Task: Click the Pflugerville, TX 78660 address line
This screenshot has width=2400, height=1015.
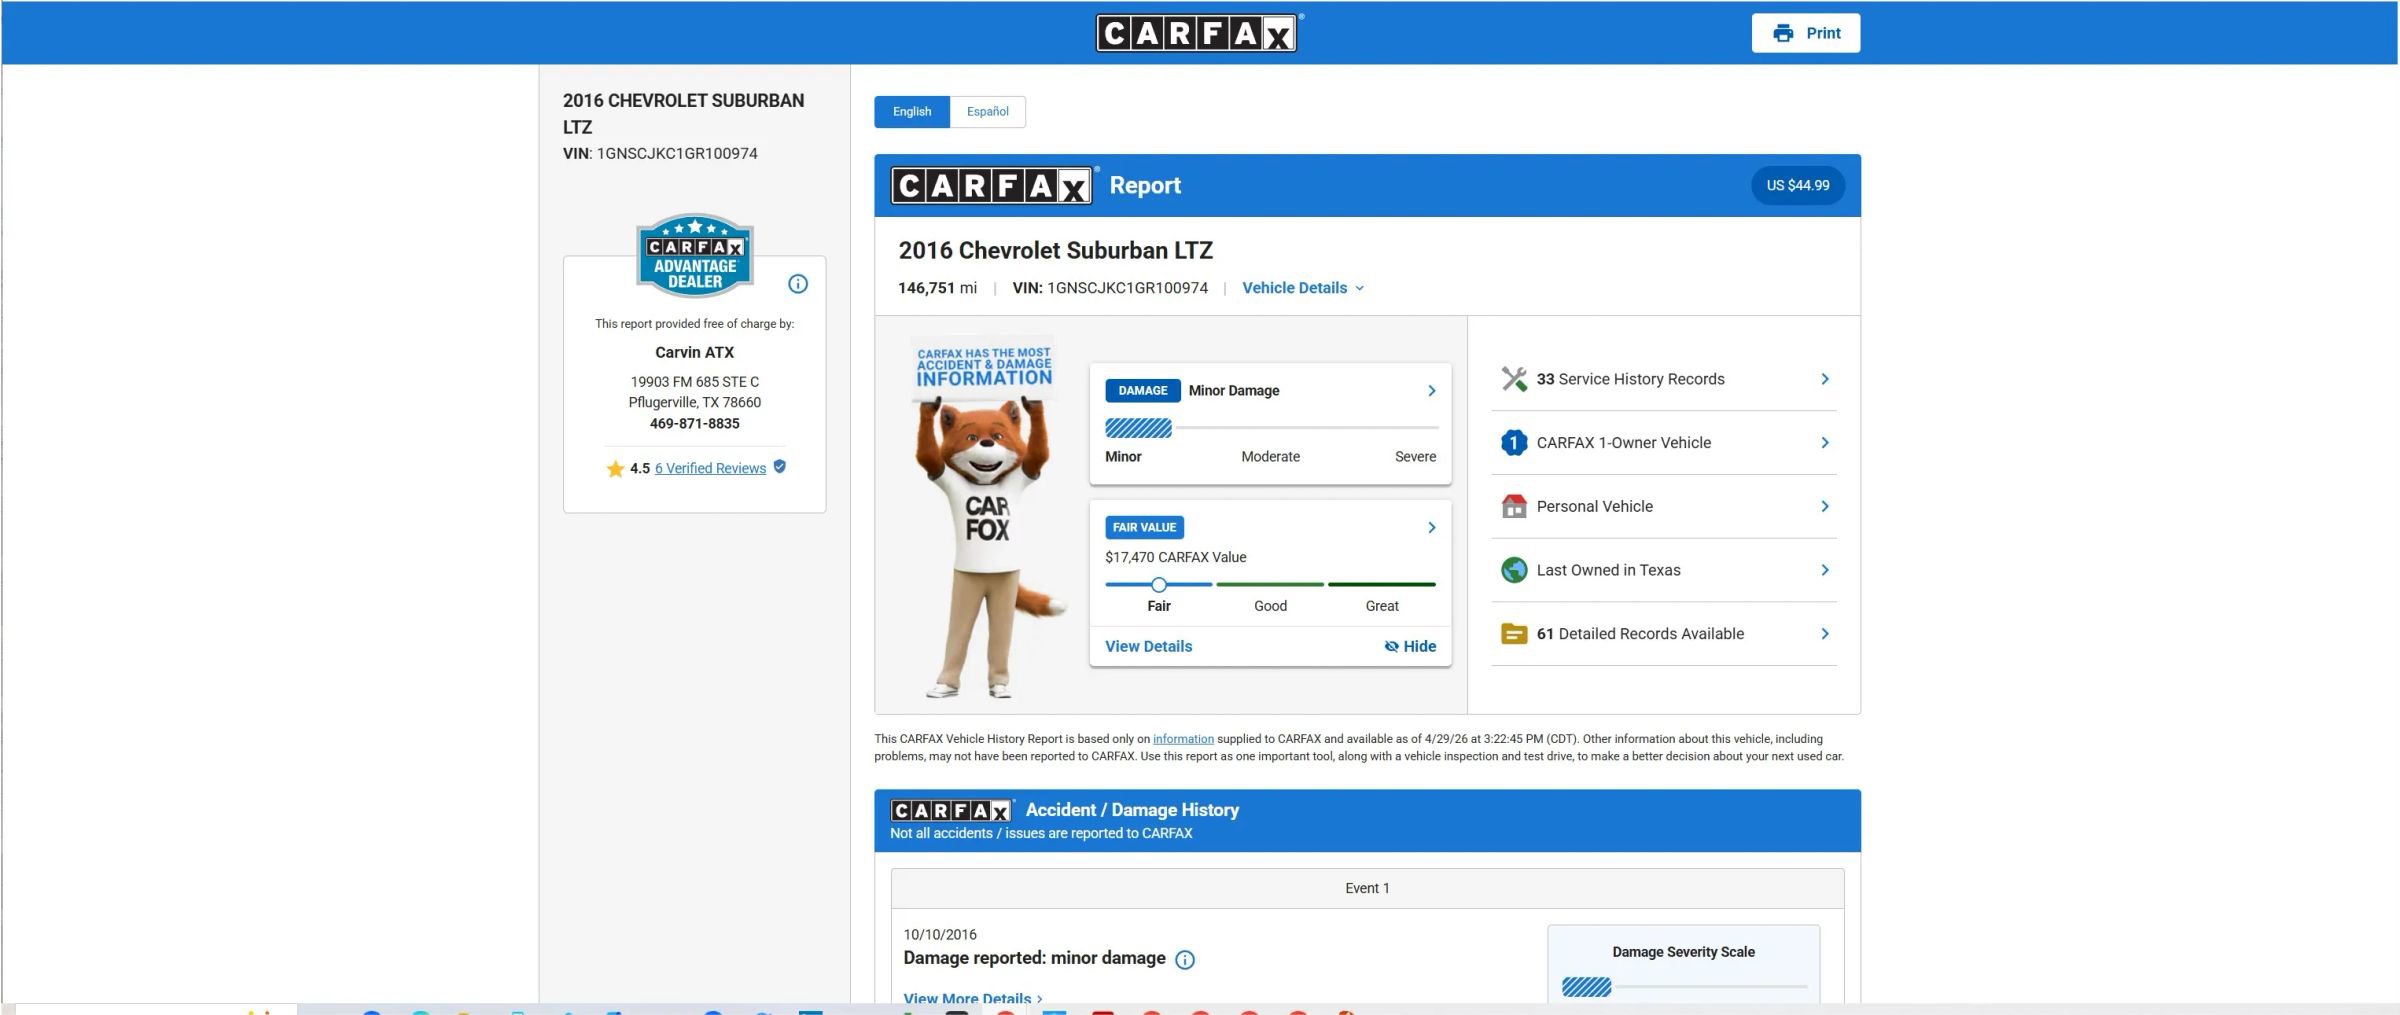Action: pyautogui.click(x=695, y=402)
